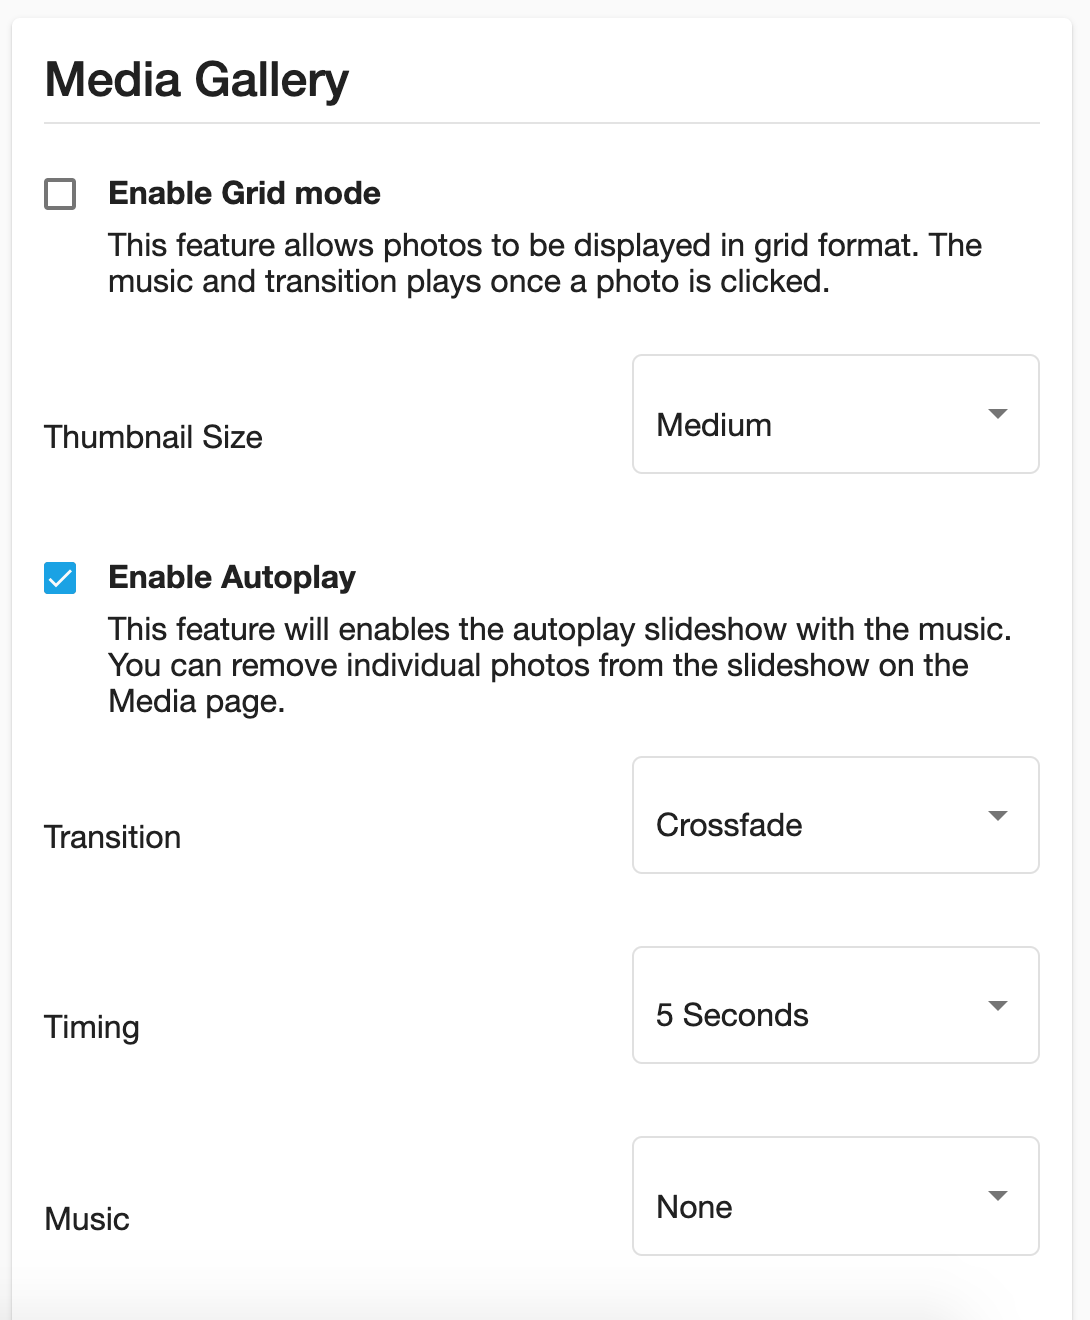1090x1320 pixels.
Task: Open the 5 Seconds timing dropdown
Action: [x=836, y=1005]
